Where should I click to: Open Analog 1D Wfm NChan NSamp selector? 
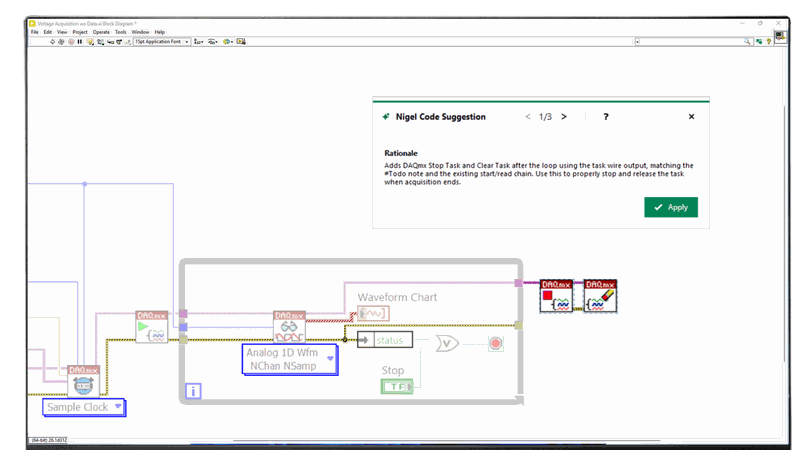pyautogui.click(x=290, y=359)
